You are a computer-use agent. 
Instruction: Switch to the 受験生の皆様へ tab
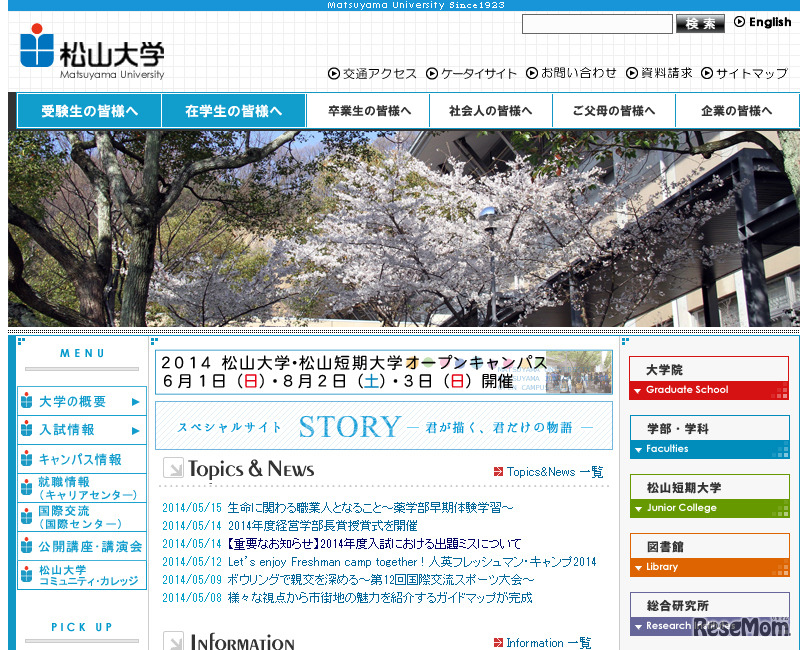tap(88, 111)
